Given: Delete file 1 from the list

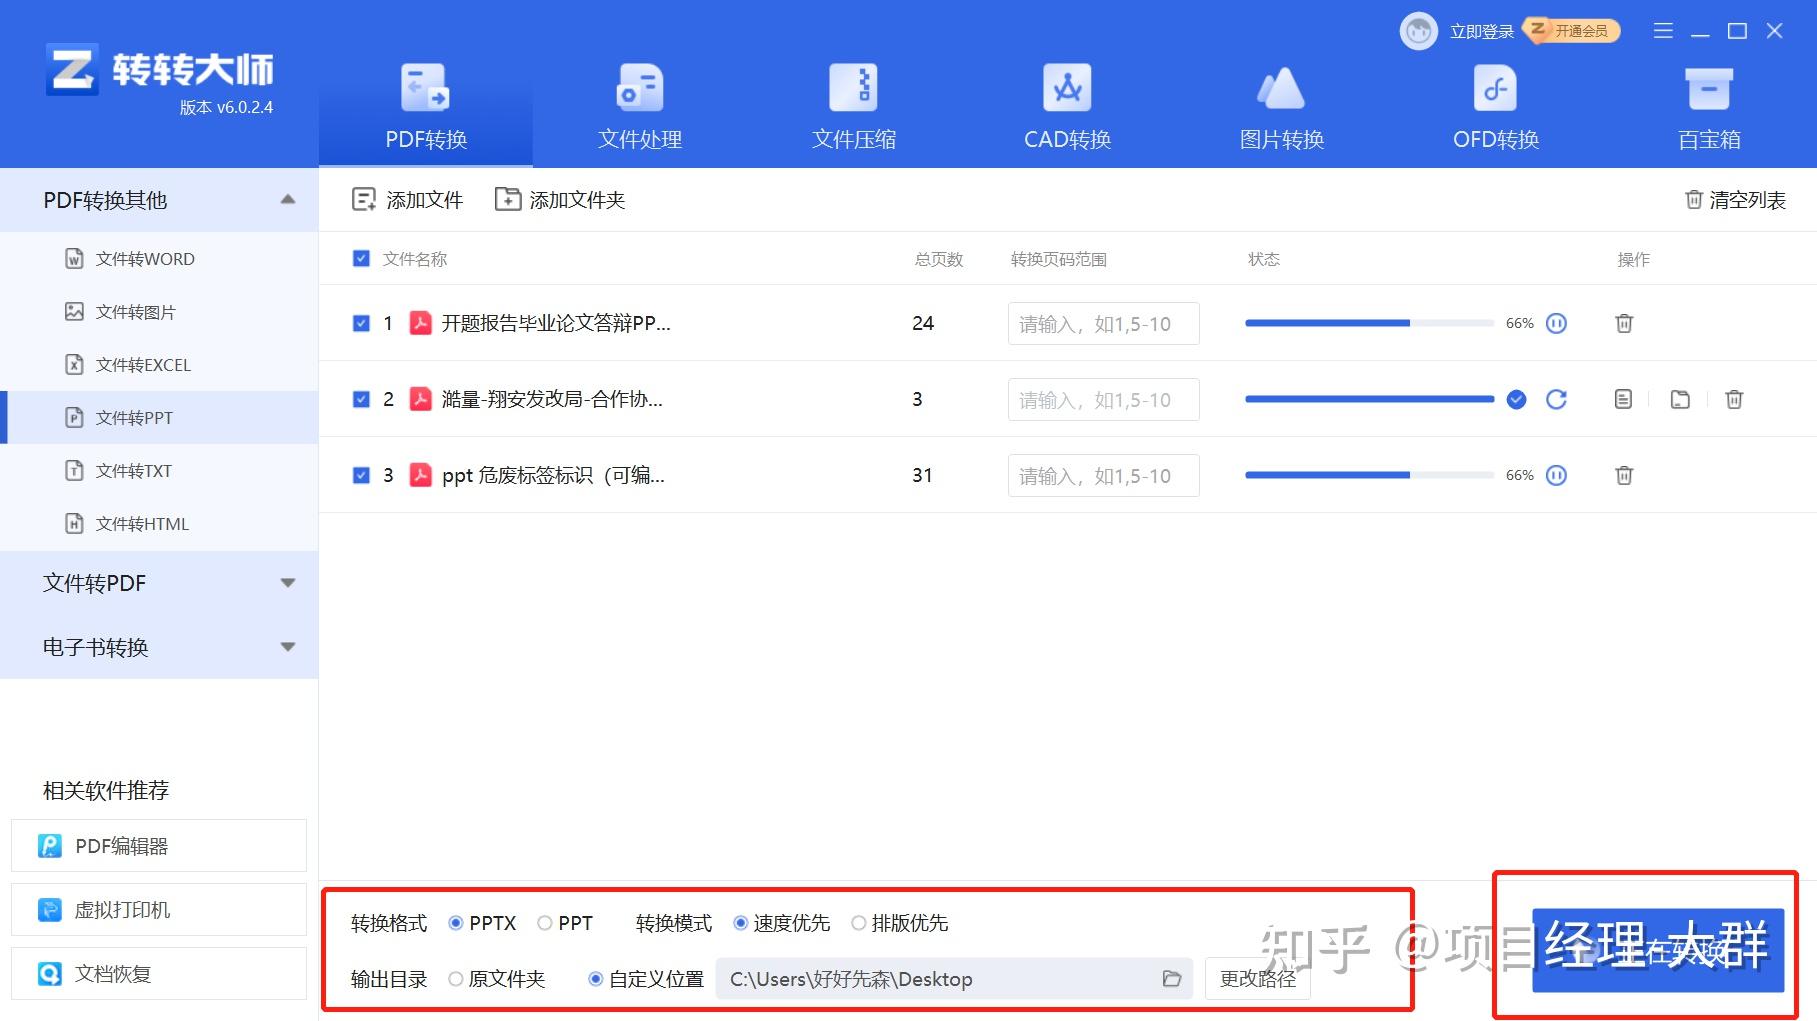Looking at the screenshot, I should pos(1624,323).
